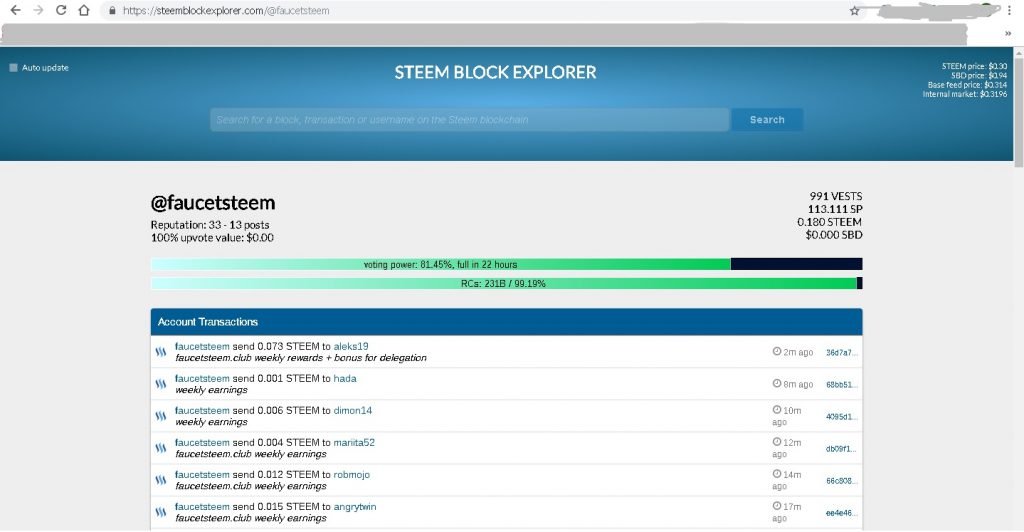The image size is (1024, 532).
Task: Click the Search button
Action: click(767, 119)
